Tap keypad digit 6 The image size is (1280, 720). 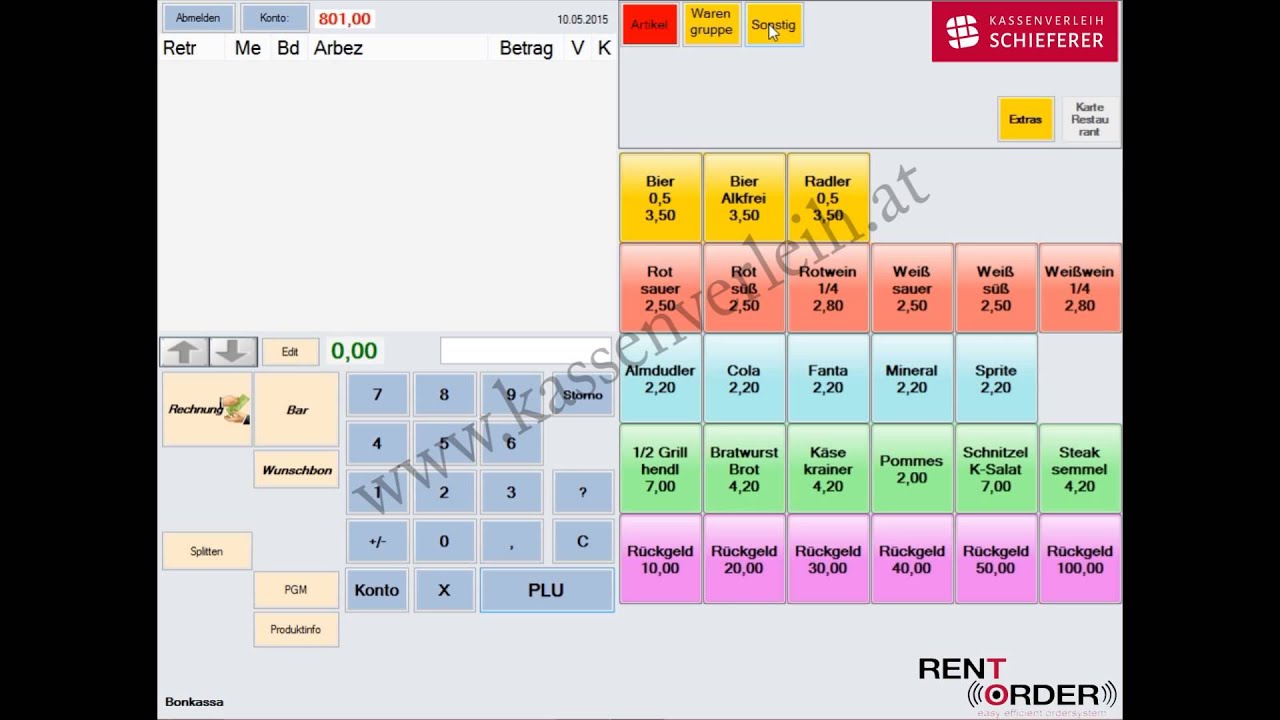(x=511, y=443)
